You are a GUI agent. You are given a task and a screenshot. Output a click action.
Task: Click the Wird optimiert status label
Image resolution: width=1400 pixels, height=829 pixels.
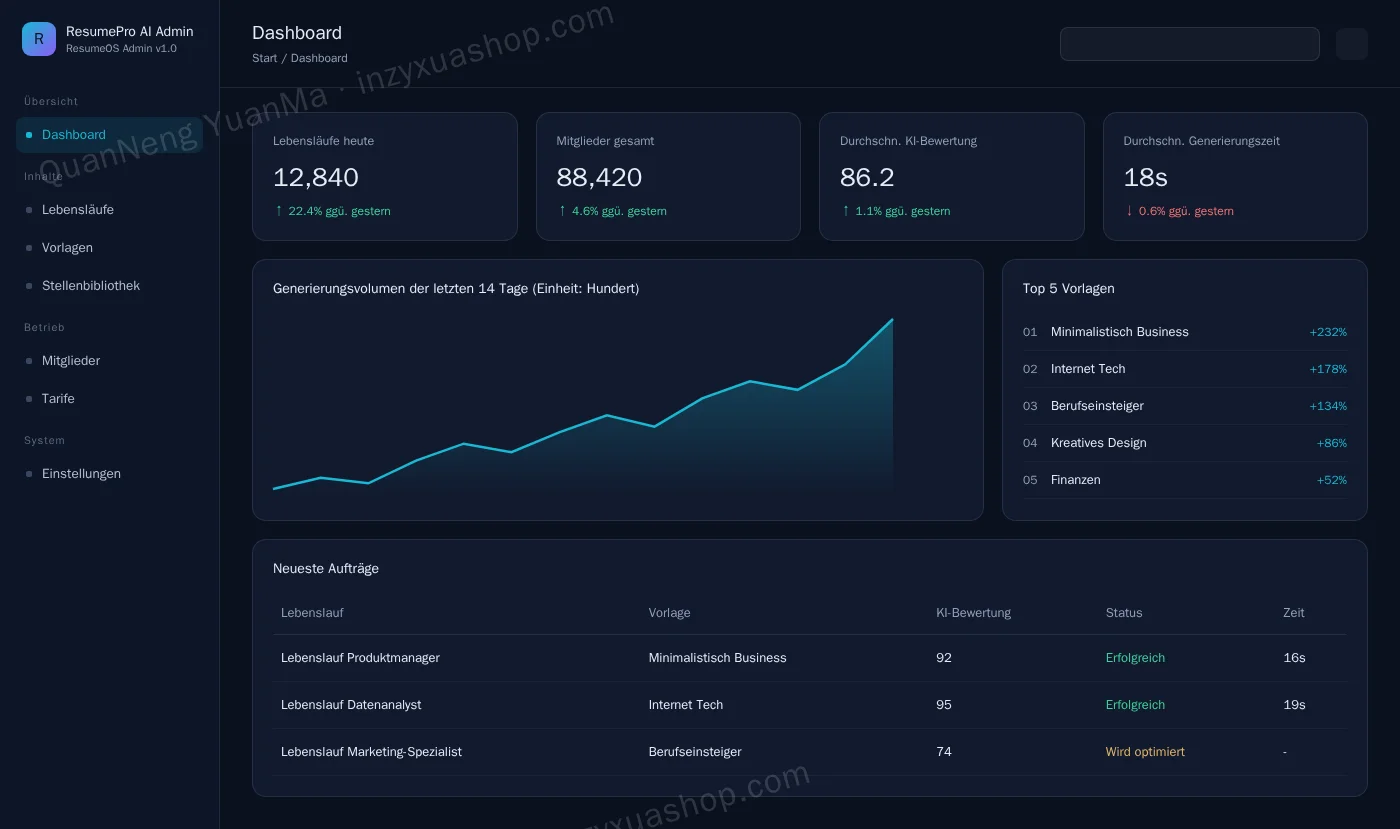(1145, 752)
